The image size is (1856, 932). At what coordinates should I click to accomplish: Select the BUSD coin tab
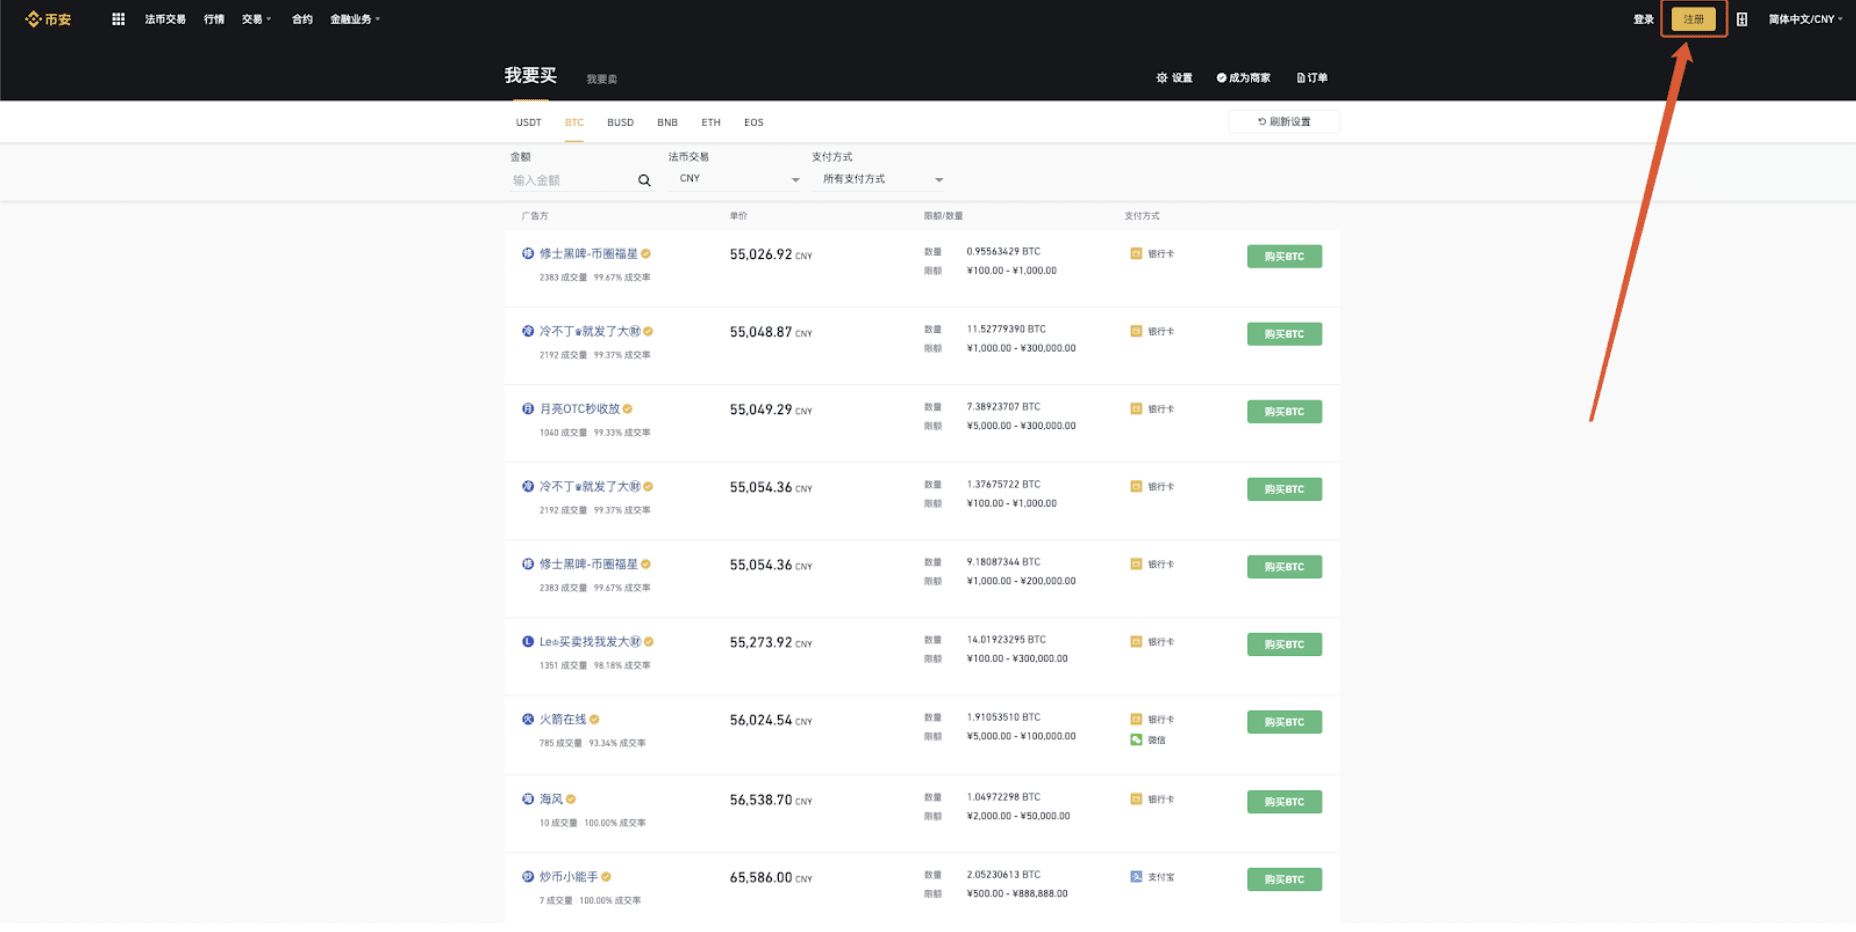click(620, 123)
